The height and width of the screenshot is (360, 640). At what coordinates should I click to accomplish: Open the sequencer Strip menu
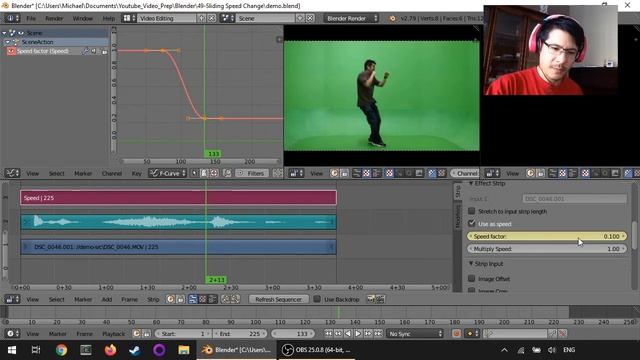[153, 300]
